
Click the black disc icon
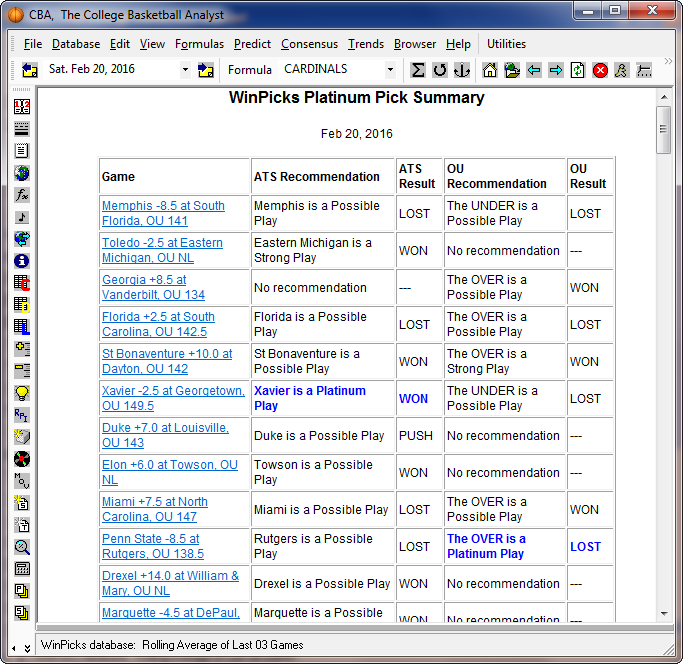(22, 459)
